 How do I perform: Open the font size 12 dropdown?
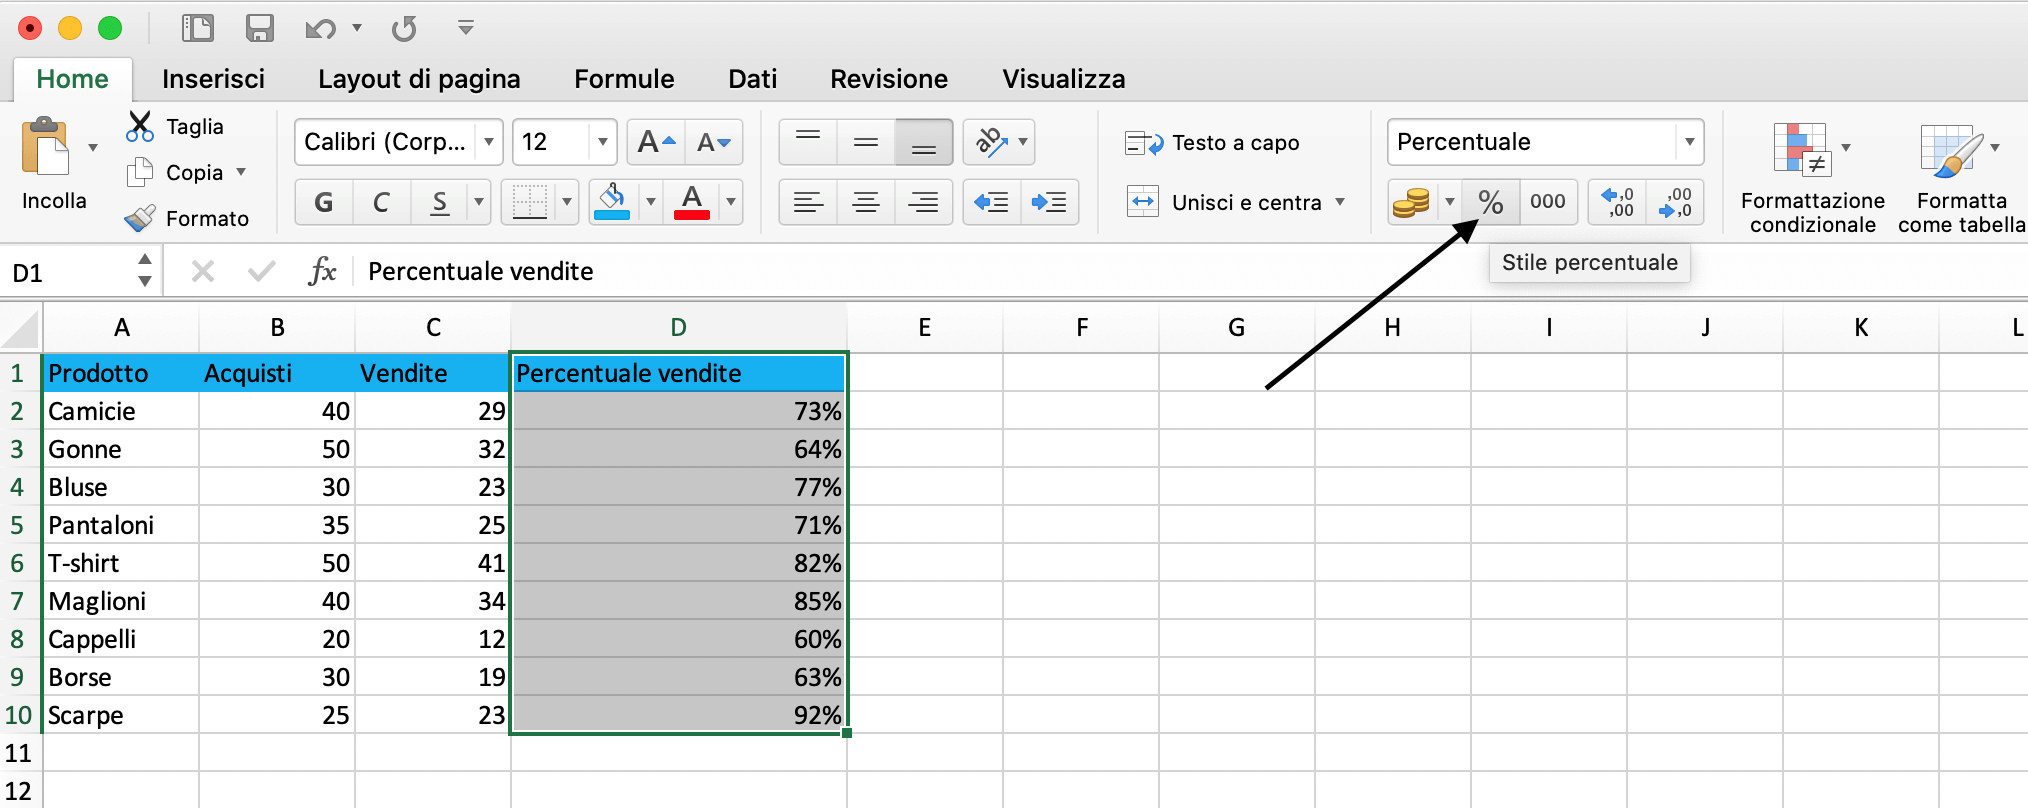point(603,142)
